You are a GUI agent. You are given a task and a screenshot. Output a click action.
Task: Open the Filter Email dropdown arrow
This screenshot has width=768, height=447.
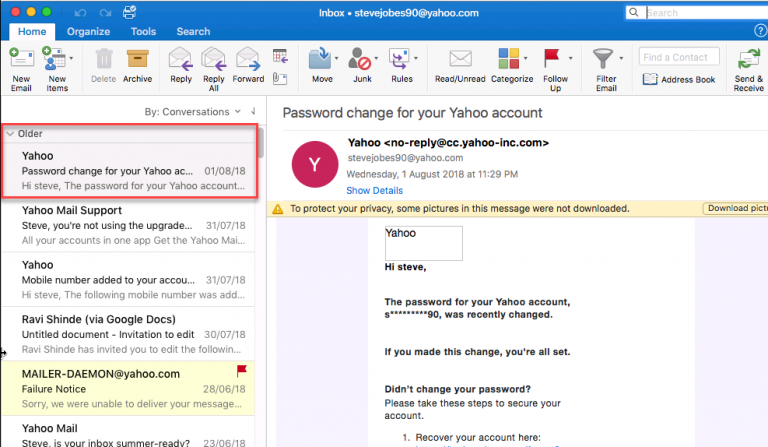(621, 58)
